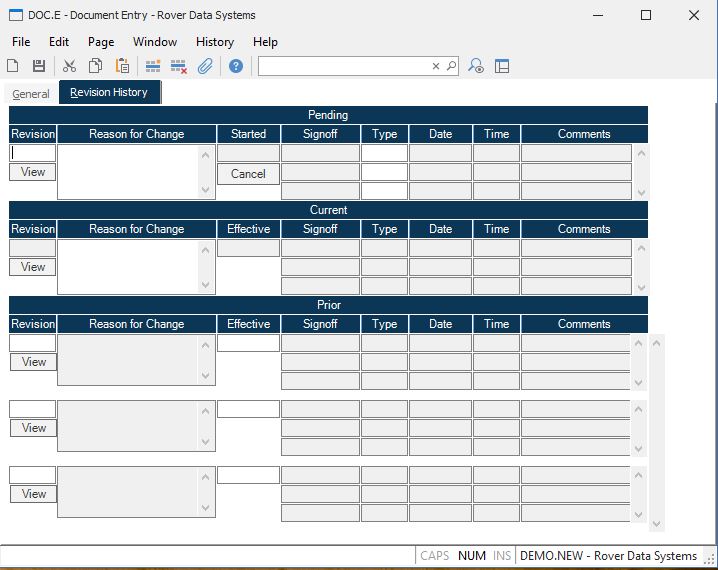718x570 pixels.
Task: Click the New document icon
Action: 13,66
